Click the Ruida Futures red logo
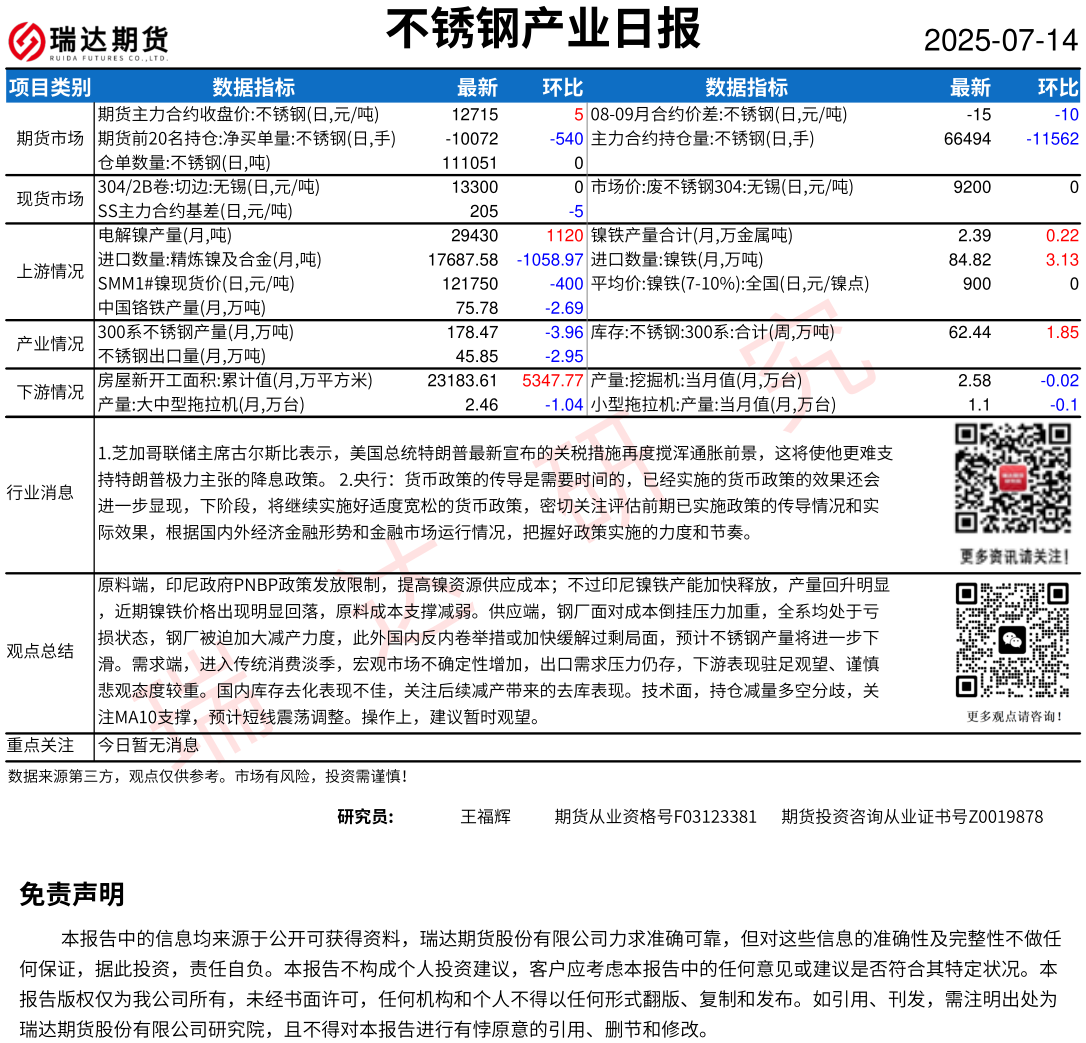This screenshot has height=1043, width=1086. (x=29, y=41)
